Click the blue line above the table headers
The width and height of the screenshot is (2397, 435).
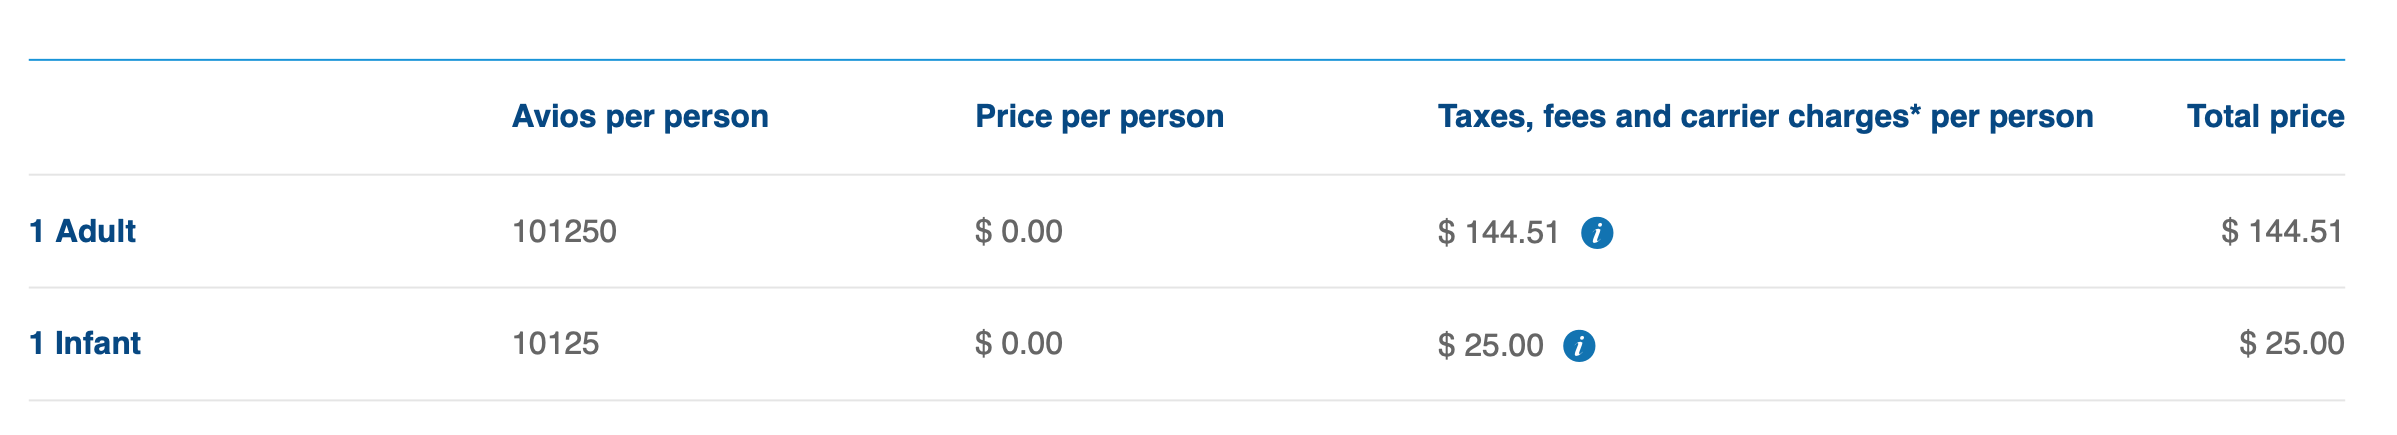pyautogui.click(x=1186, y=60)
